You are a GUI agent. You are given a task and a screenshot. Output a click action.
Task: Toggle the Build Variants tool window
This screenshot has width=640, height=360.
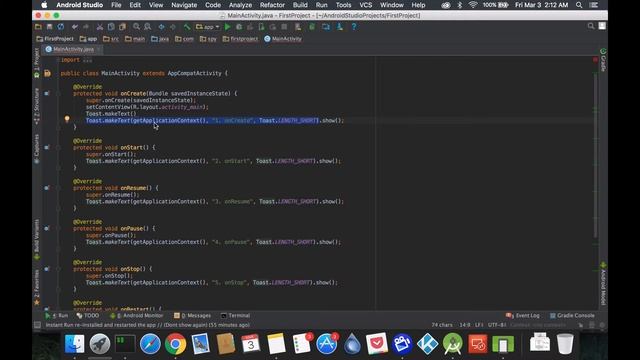37,239
